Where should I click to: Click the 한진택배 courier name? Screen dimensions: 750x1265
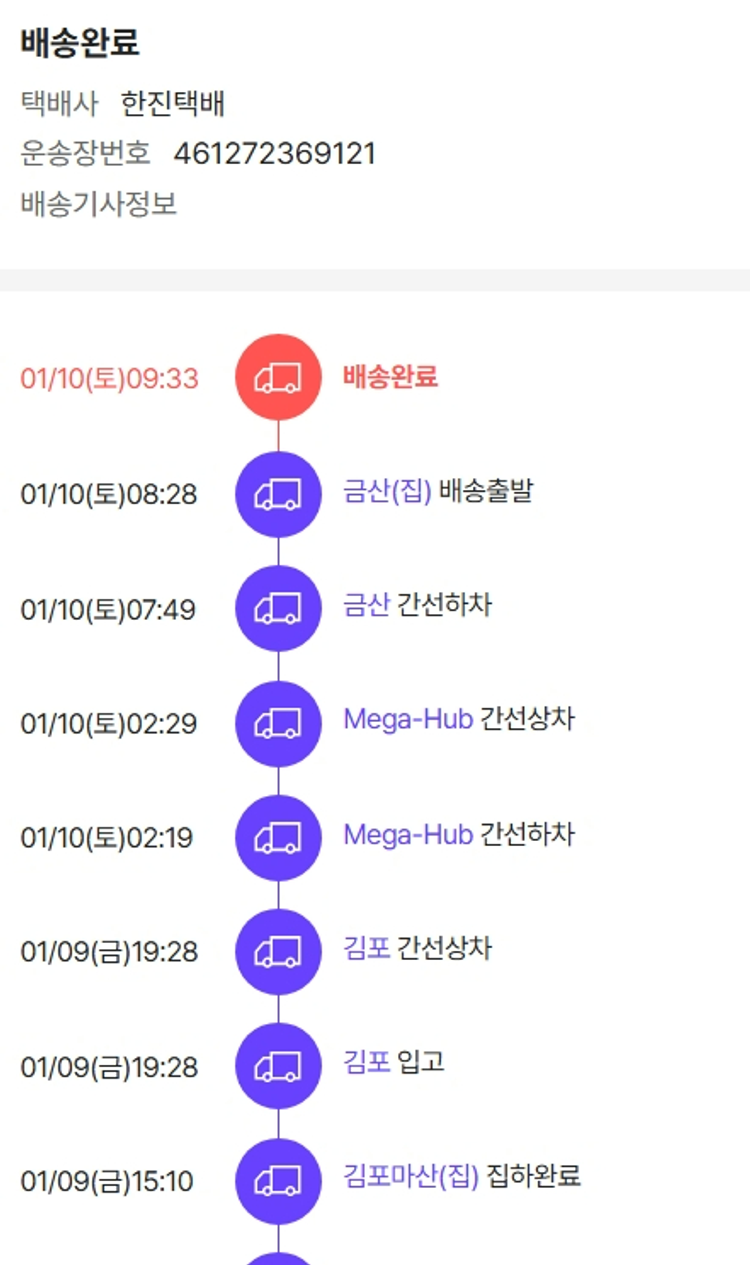pyautogui.click(x=173, y=104)
